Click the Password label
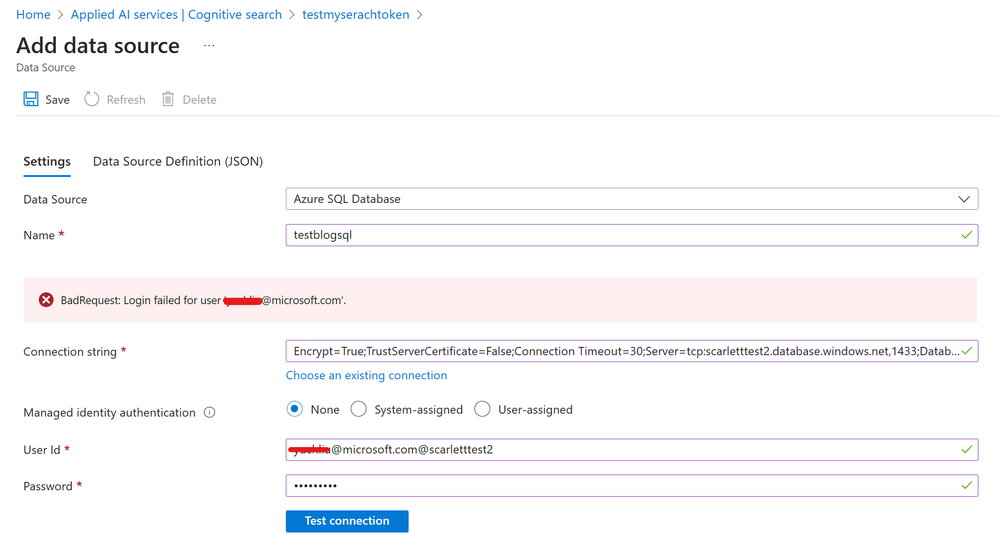The width and height of the screenshot is (999, 540). click(x=48, y=486)
